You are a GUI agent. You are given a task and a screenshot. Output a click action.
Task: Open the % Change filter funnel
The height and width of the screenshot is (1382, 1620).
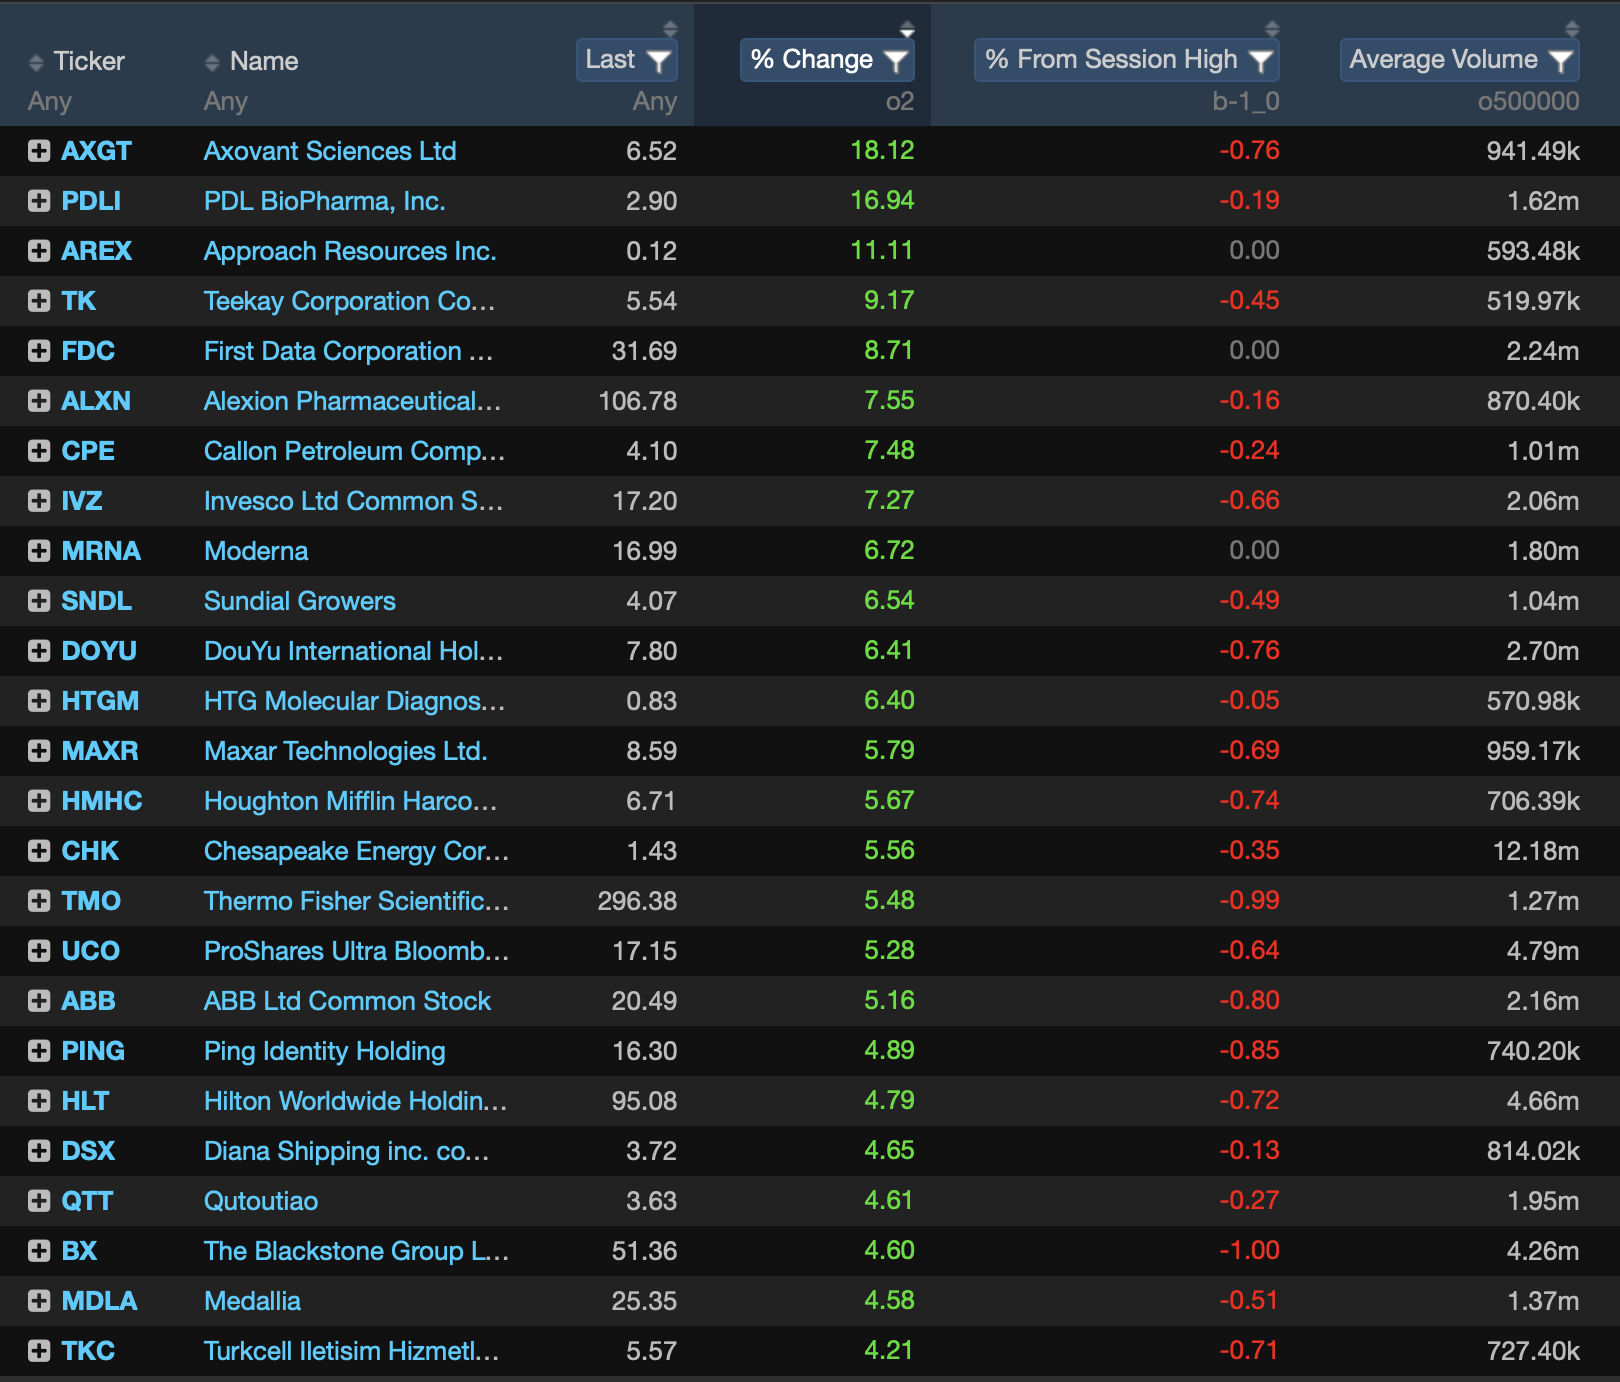(896, 61)
